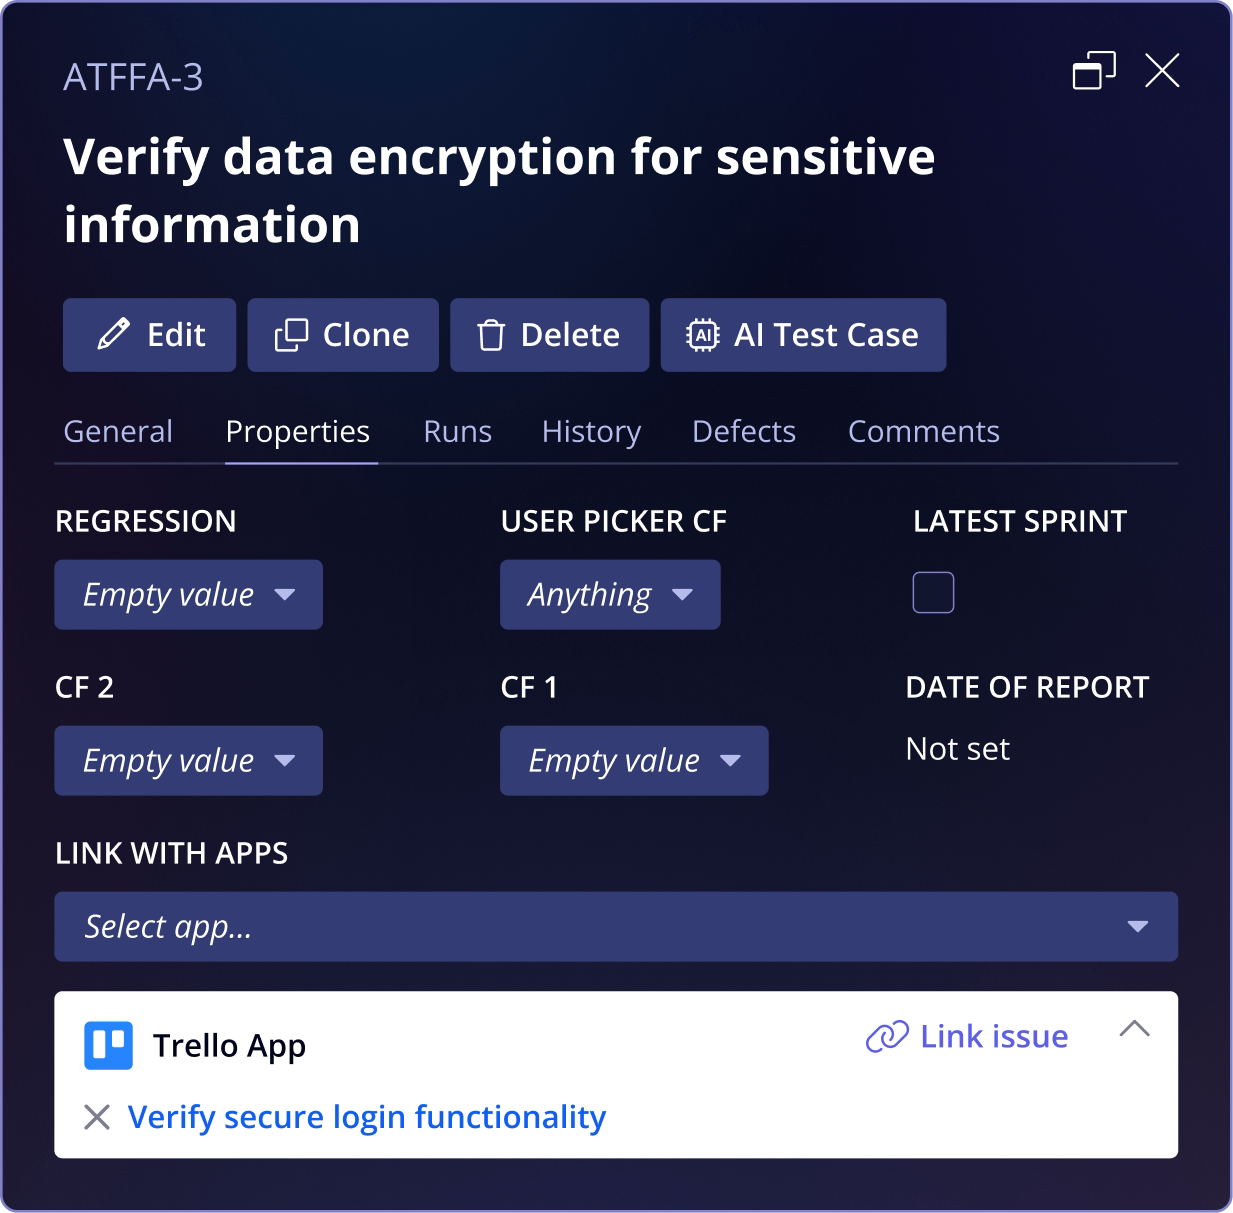
Task: Open the AI Test Case generator
Action: click(x=803, y=335)
